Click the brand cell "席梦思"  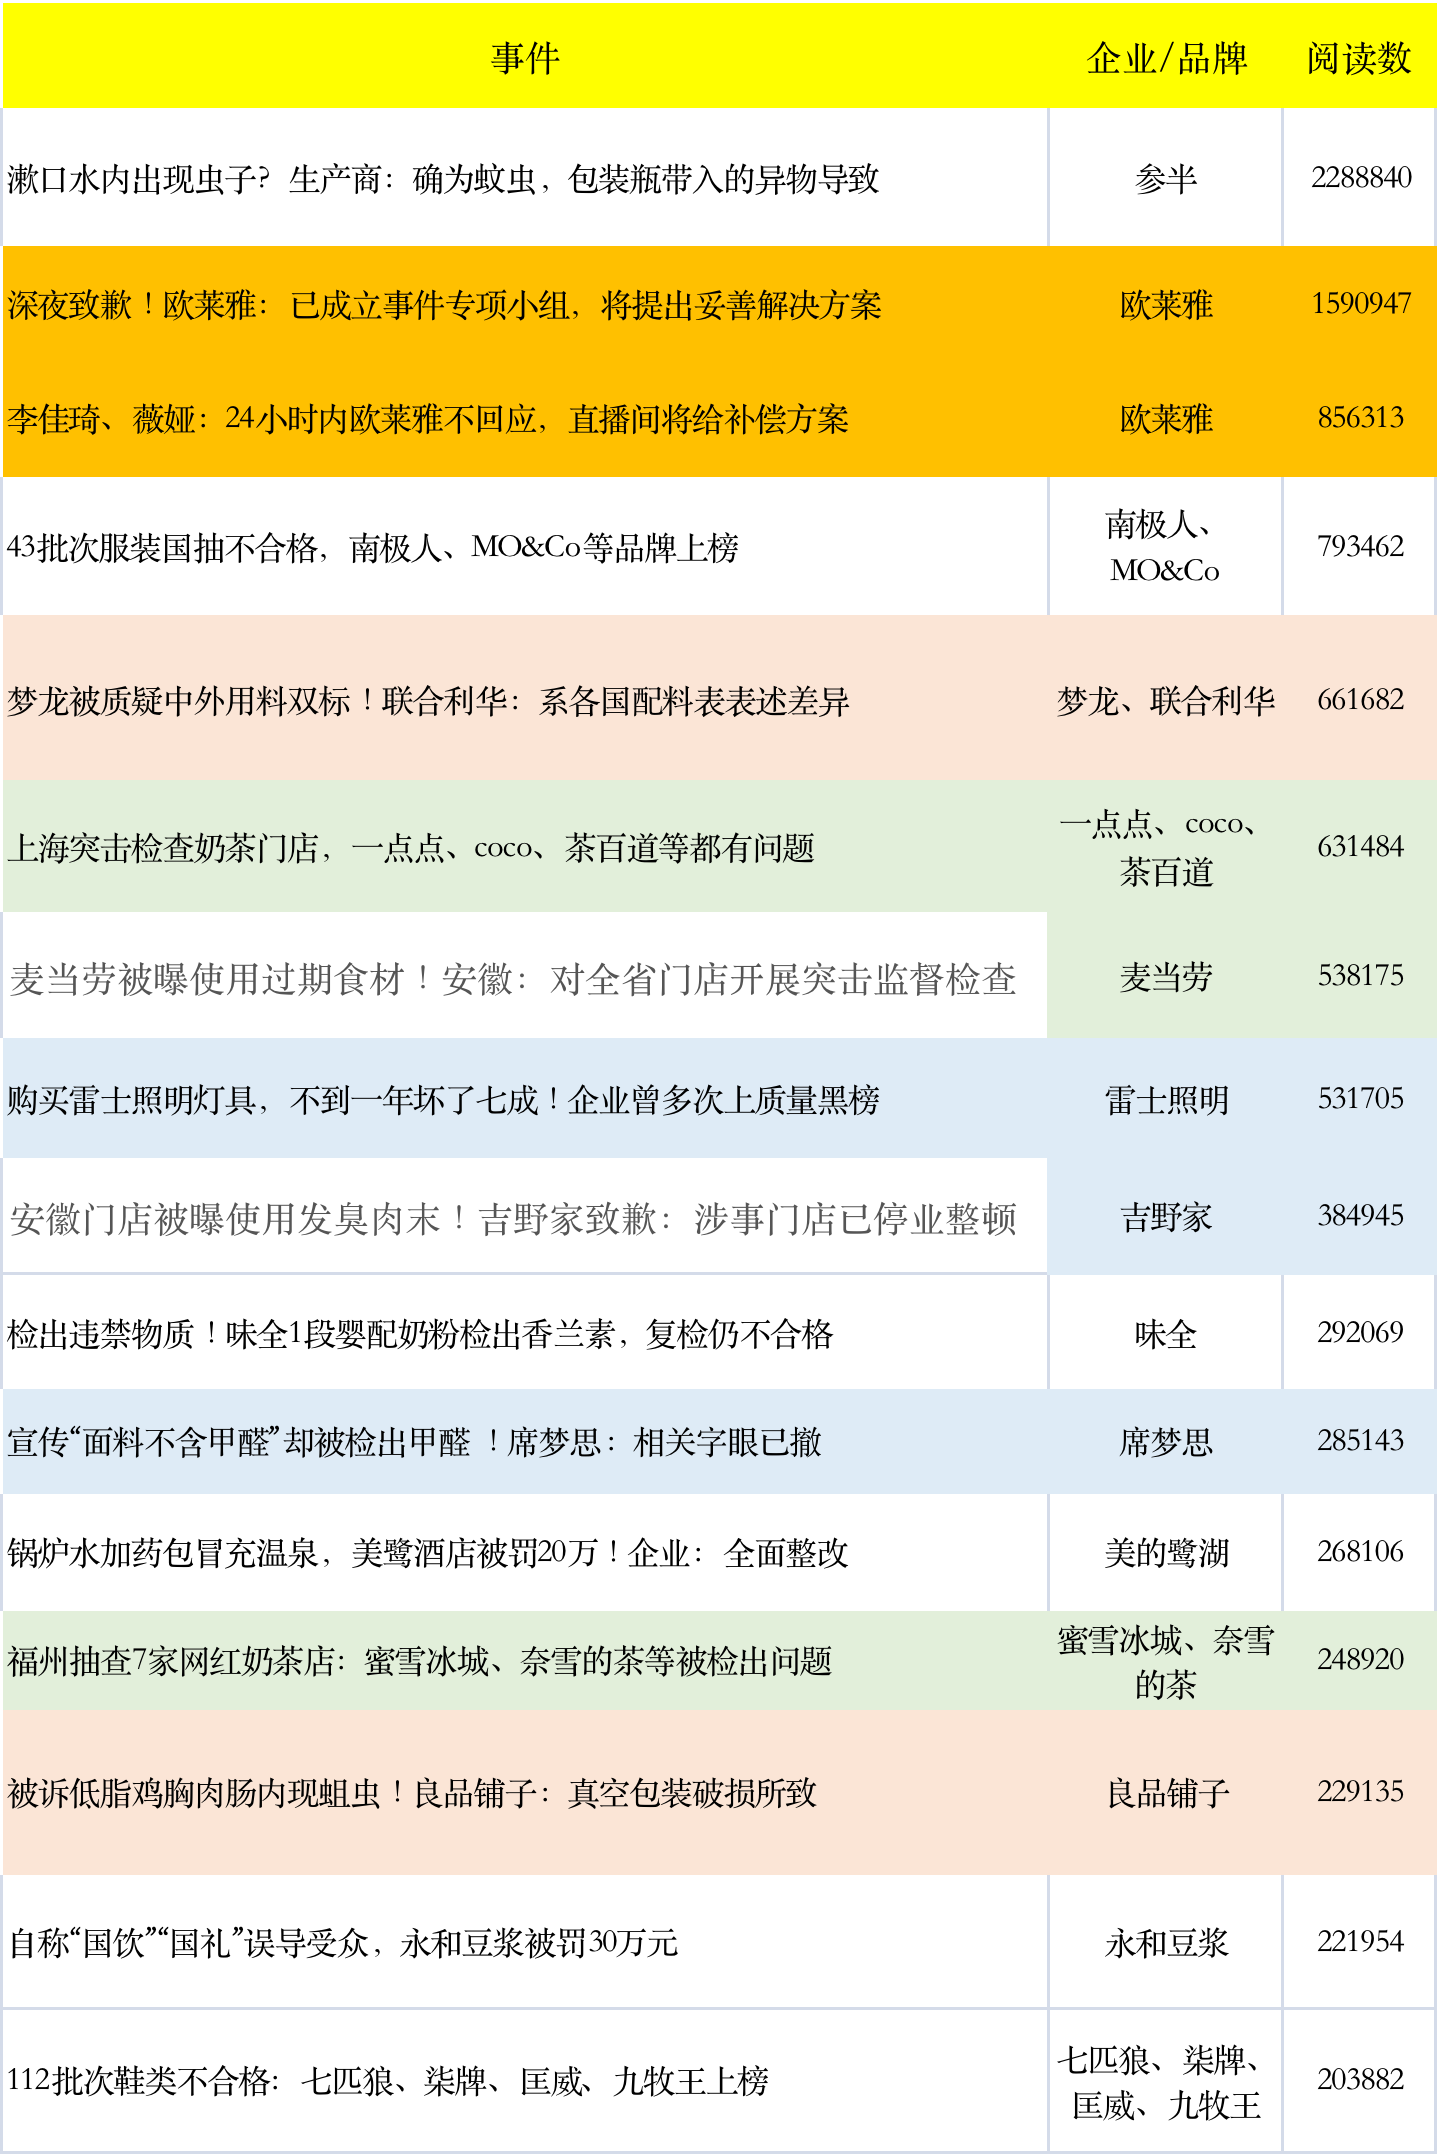coord(1166,1442)
